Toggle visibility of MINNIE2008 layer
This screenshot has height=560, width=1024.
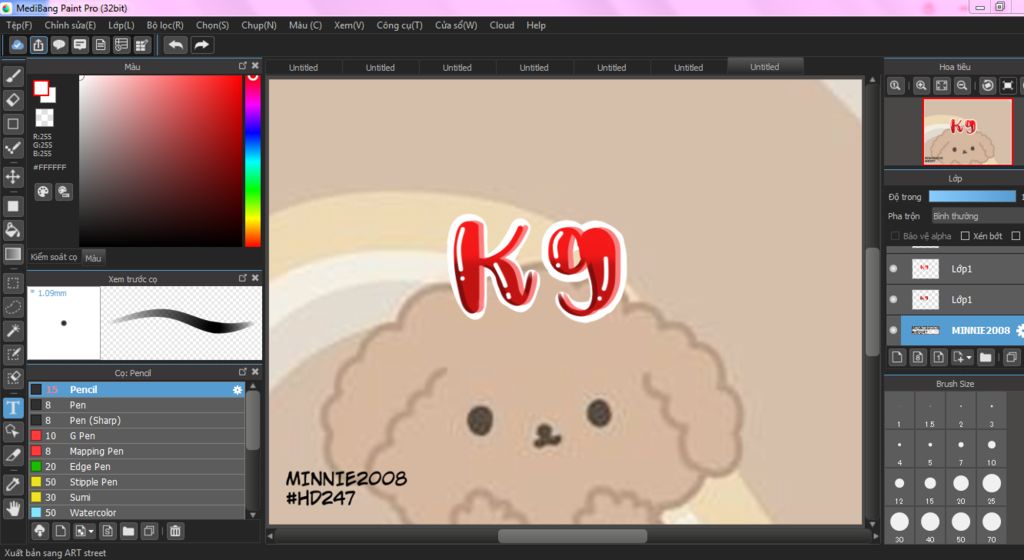tap(893, 330)
